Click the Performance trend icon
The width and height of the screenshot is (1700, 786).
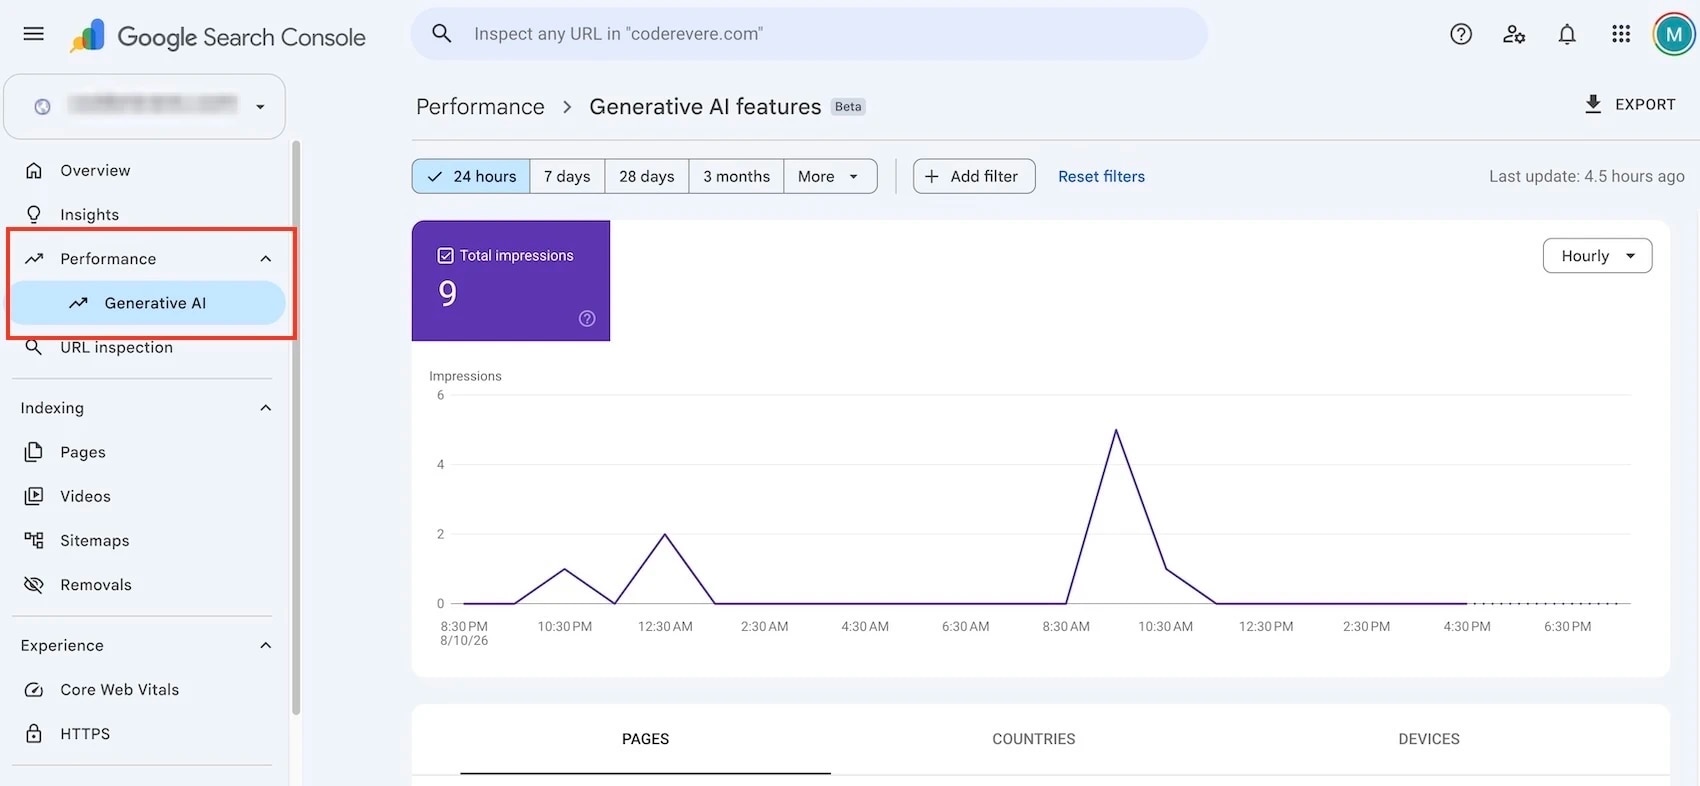tap(34, 259)
